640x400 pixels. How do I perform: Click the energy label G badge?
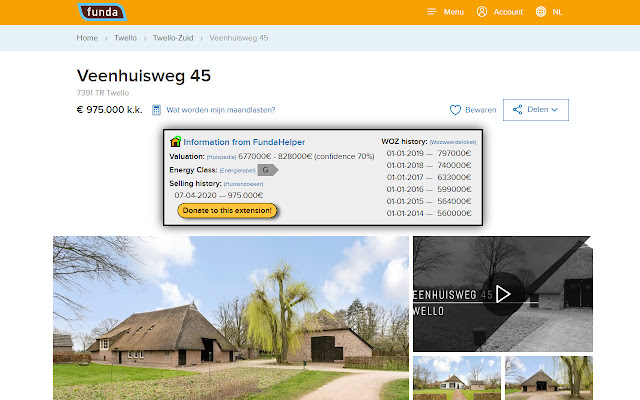point(268,170)
